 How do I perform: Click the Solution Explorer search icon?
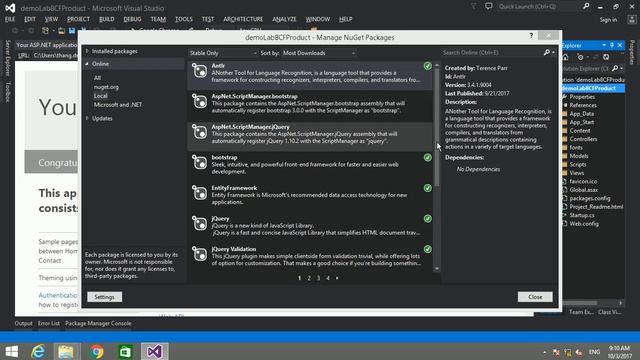615,69
